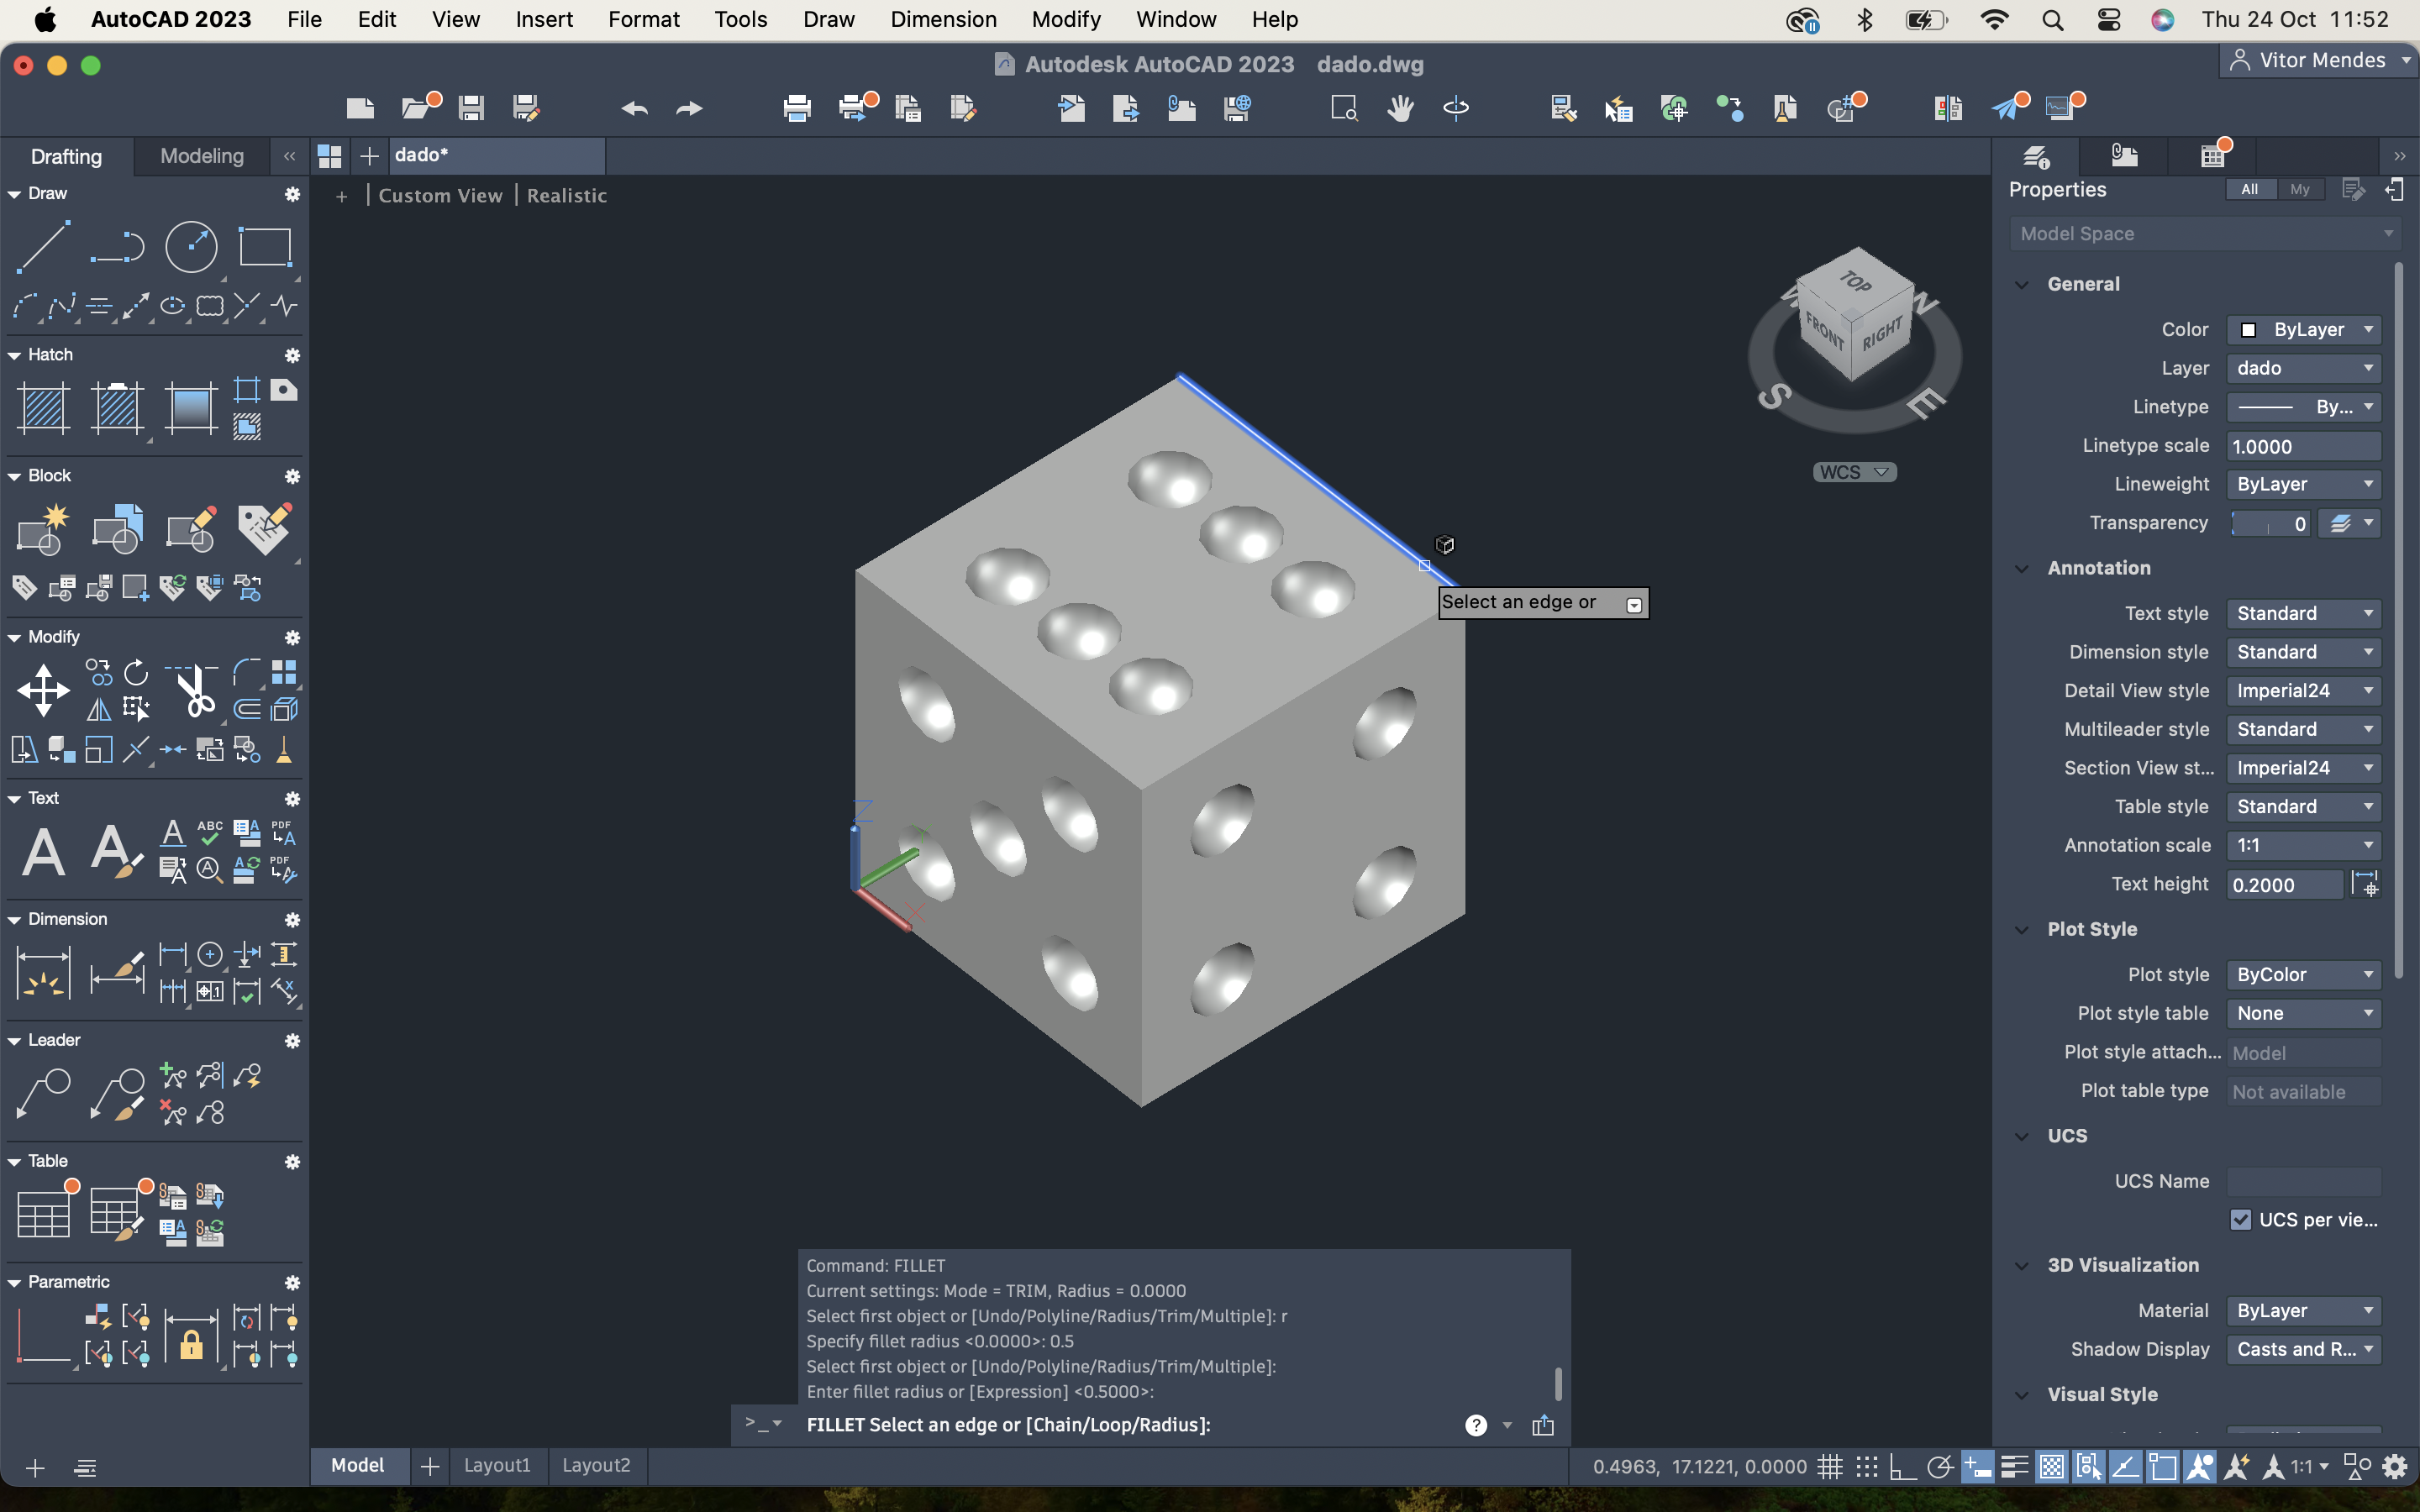Select the Circle draw tool

click(191, 246)
